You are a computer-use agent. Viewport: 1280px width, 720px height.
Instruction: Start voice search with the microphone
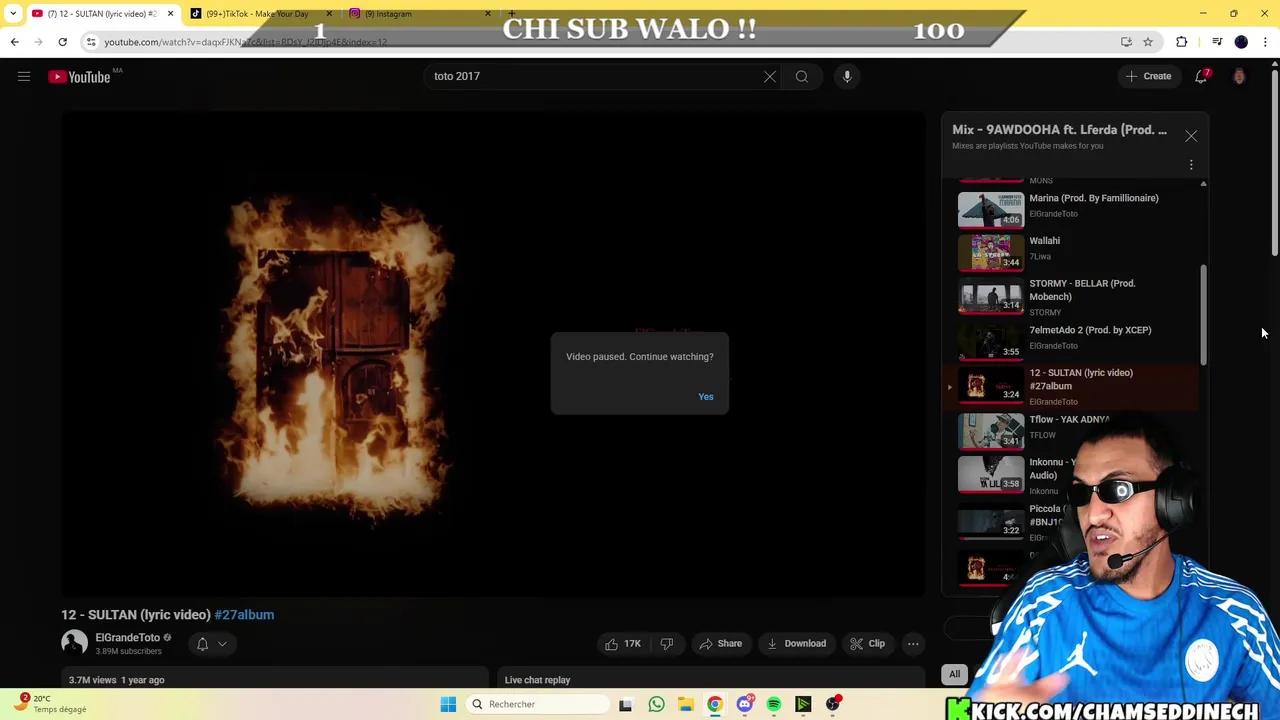click(x=847, y=76)
